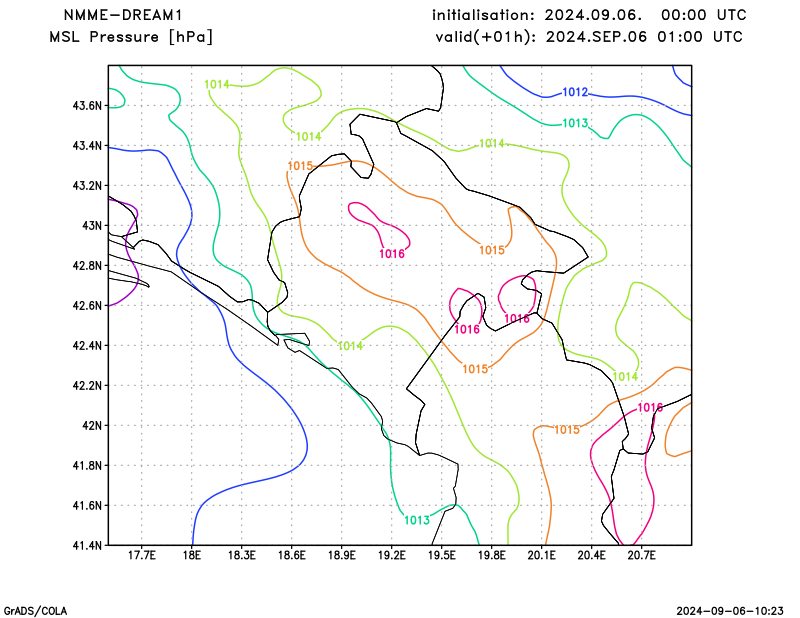Click the "41.4N" latitude label

pyautogui.click(x=87, y=546)
